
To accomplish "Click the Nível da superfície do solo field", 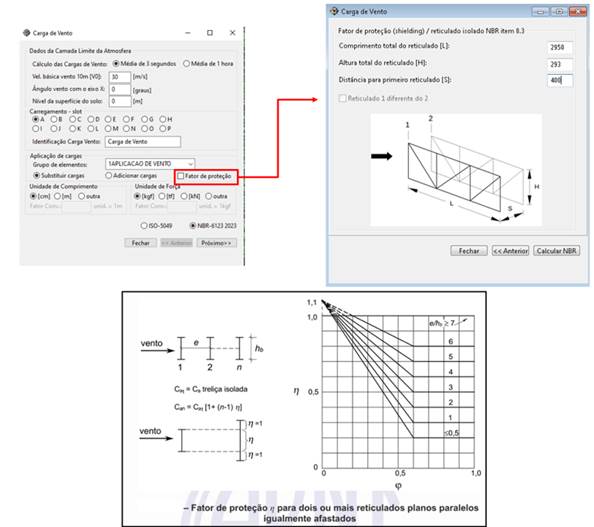I will 120,101.
